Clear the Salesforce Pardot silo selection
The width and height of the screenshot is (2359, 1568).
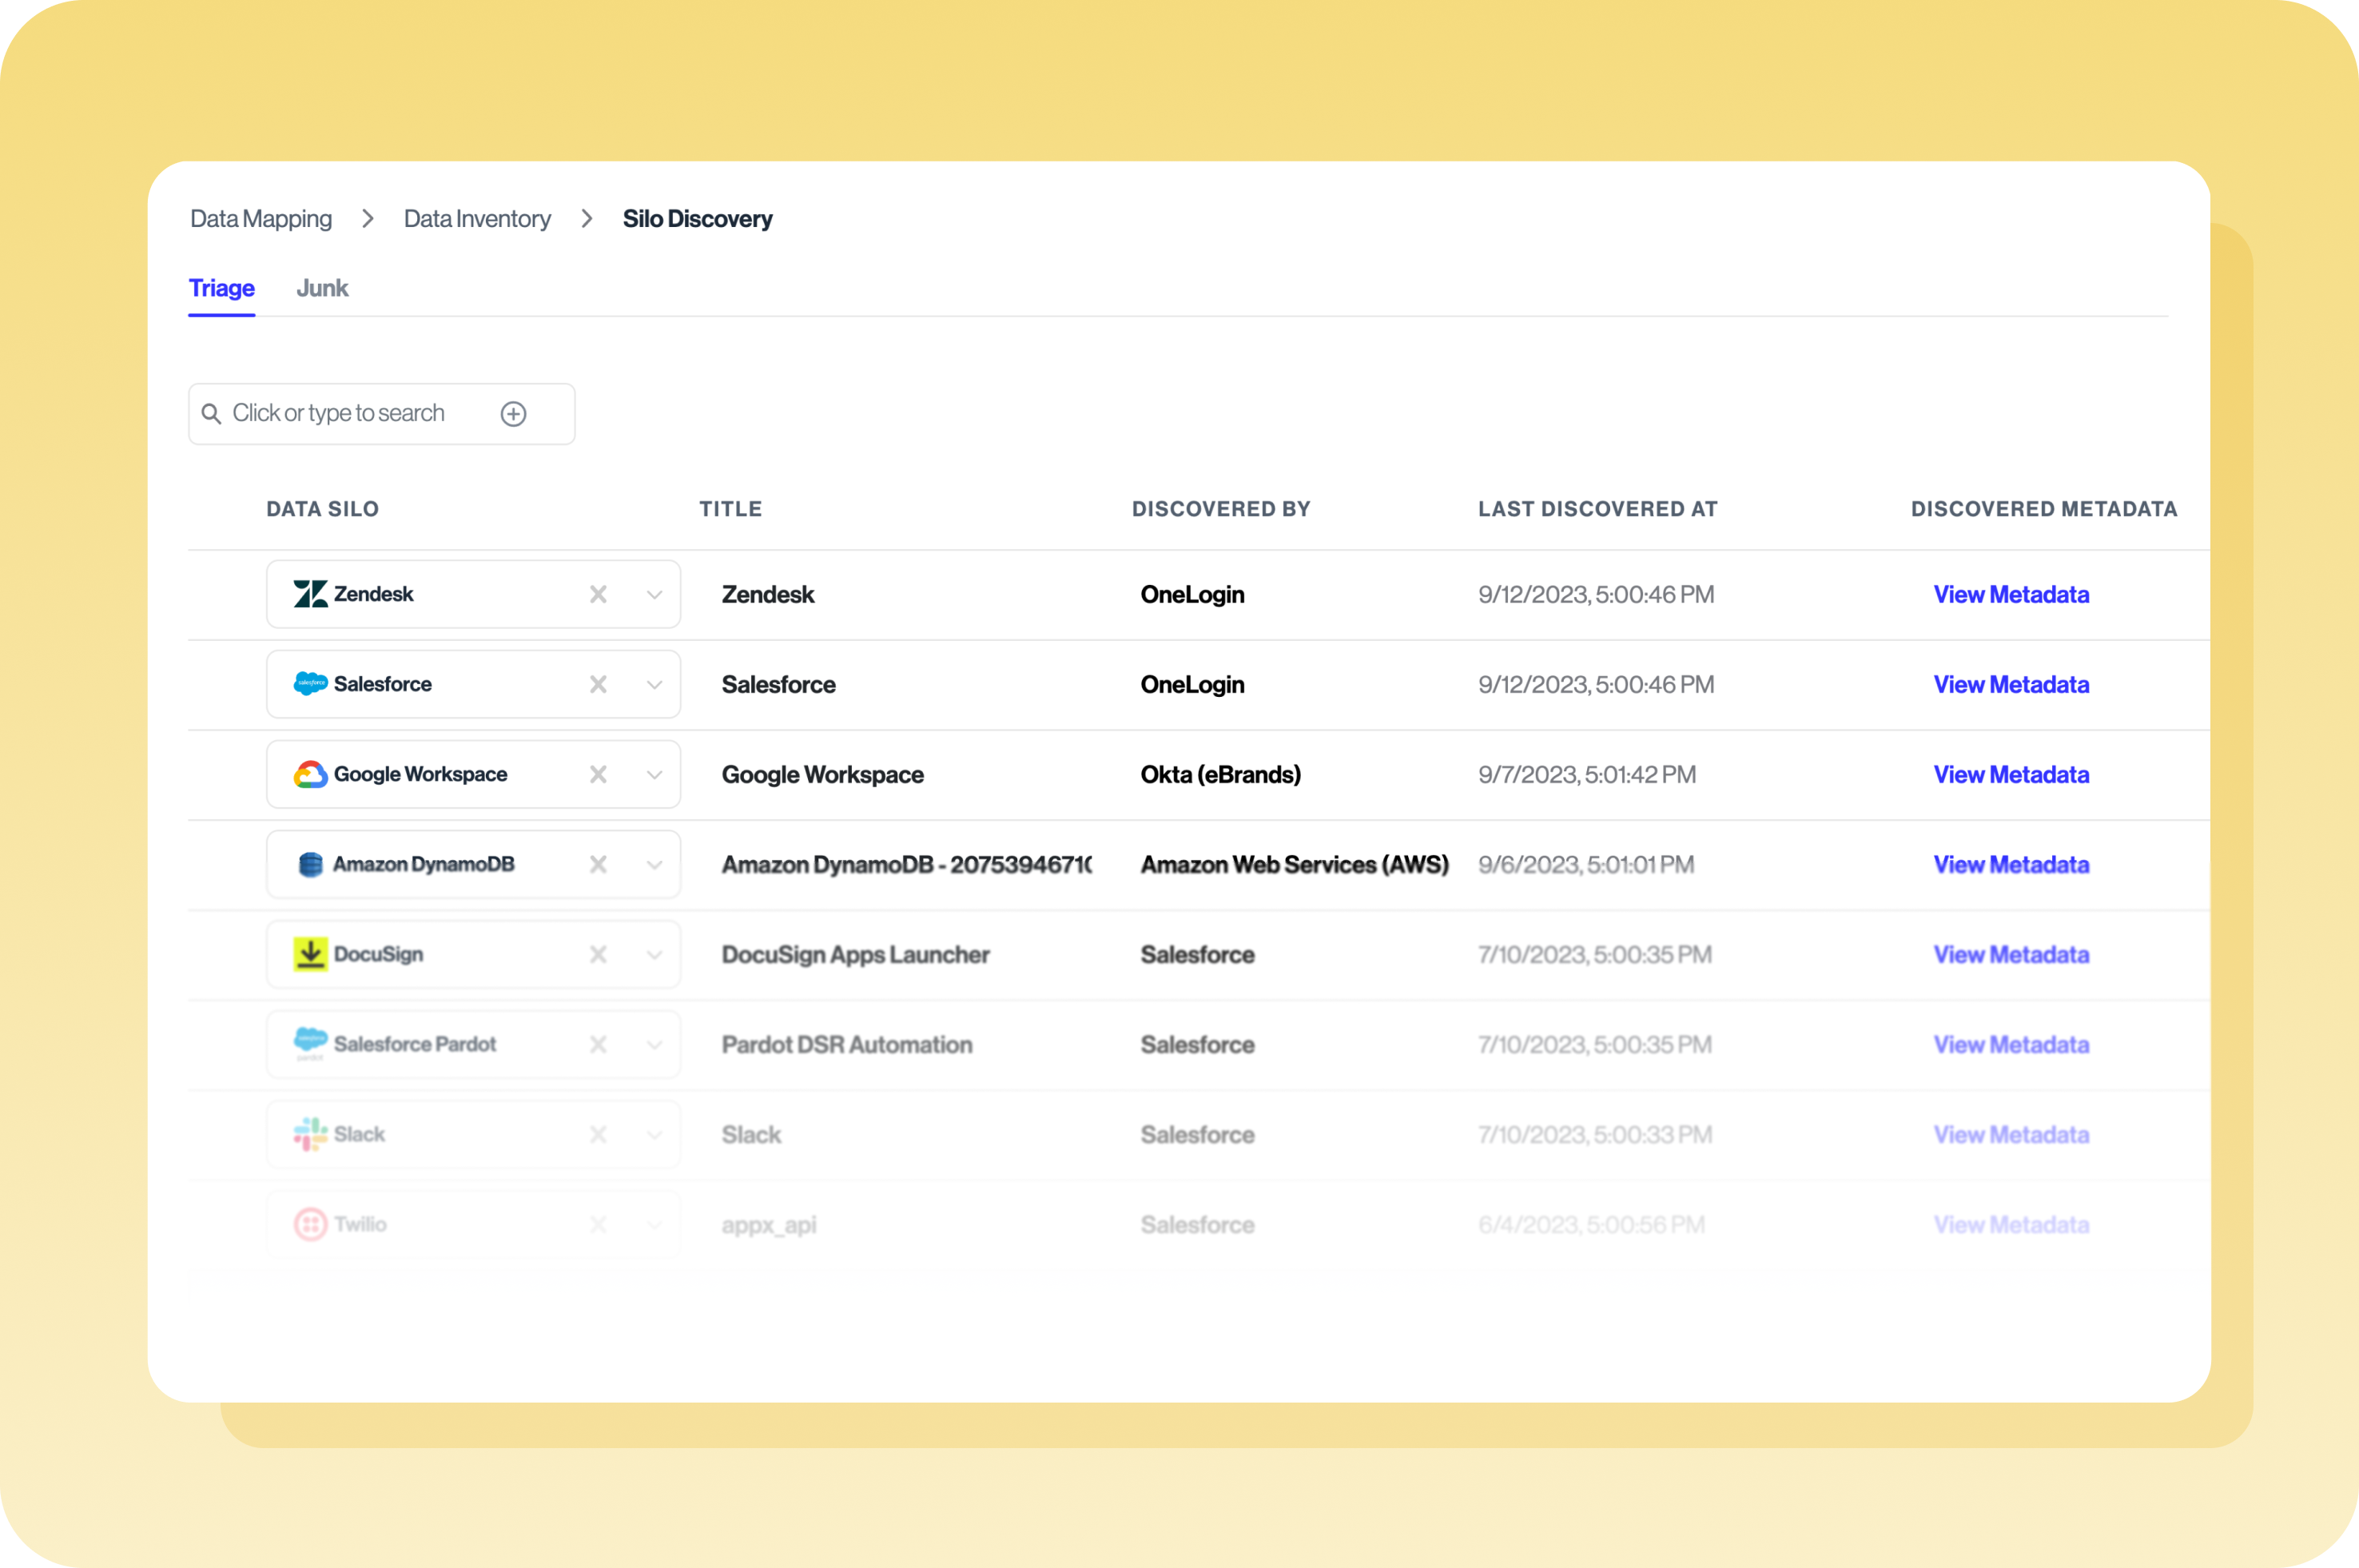coord(598,1044)
